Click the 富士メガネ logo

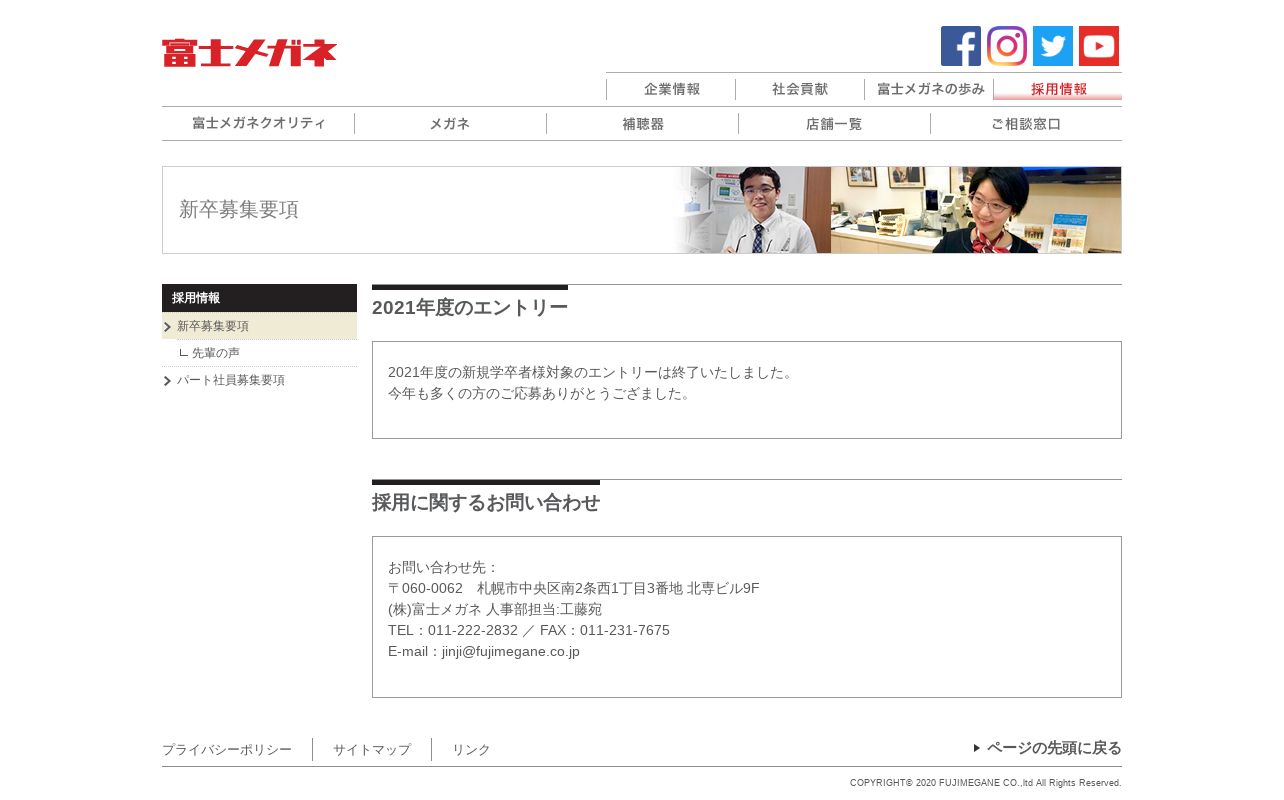pyautogui.click(x=249, y=53)
